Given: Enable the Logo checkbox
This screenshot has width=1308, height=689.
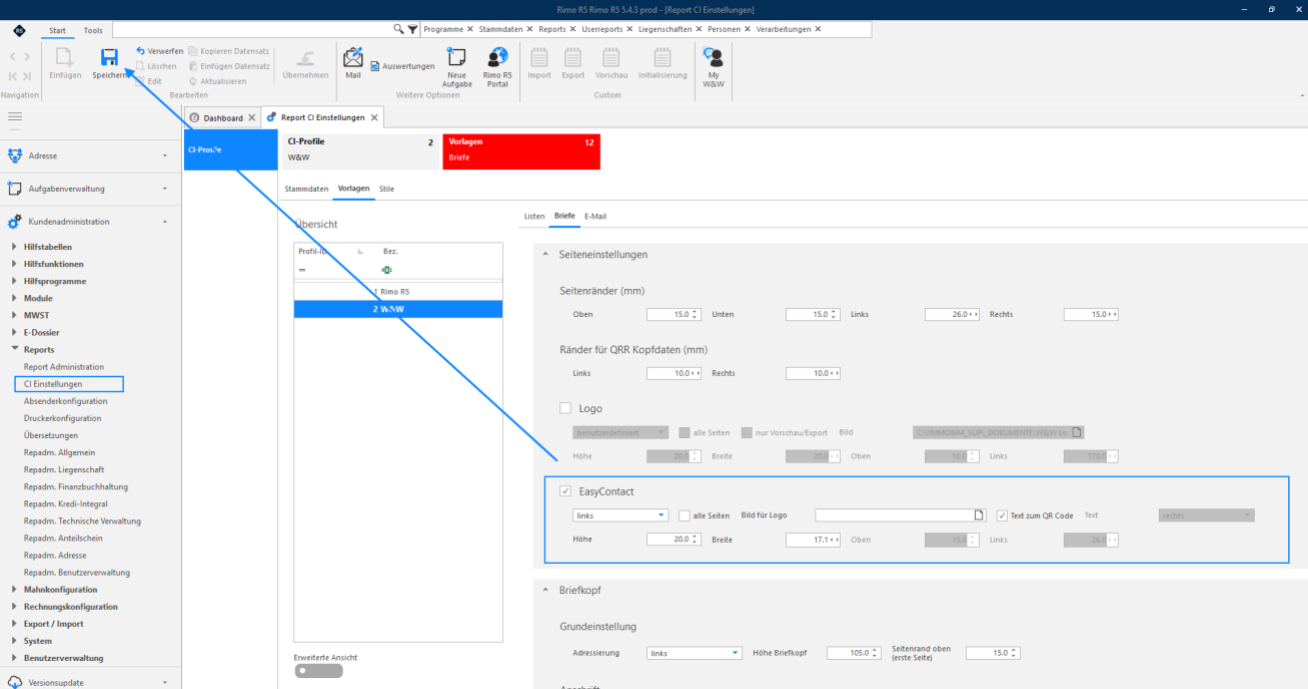Looking at the screenshot, I should 566,408.
